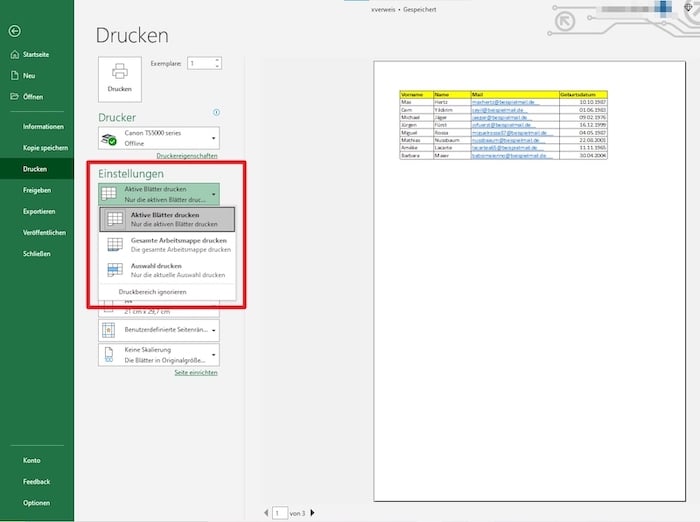Viewport: 700px width, 522px height.
Task: Select Aktive Blätter drucken option
Action: point(167,219)
